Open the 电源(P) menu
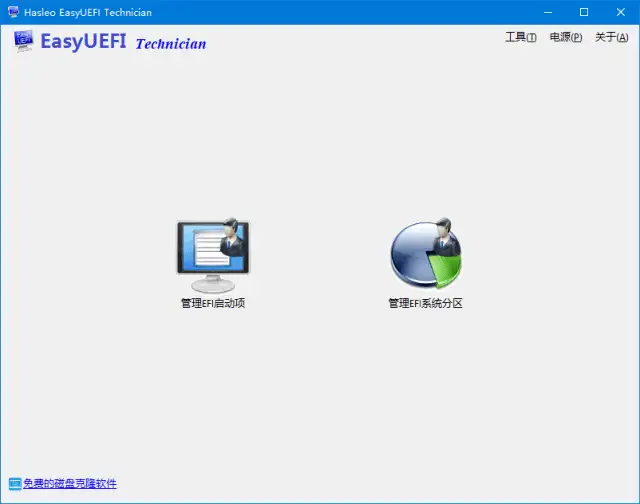 point(566,38)
